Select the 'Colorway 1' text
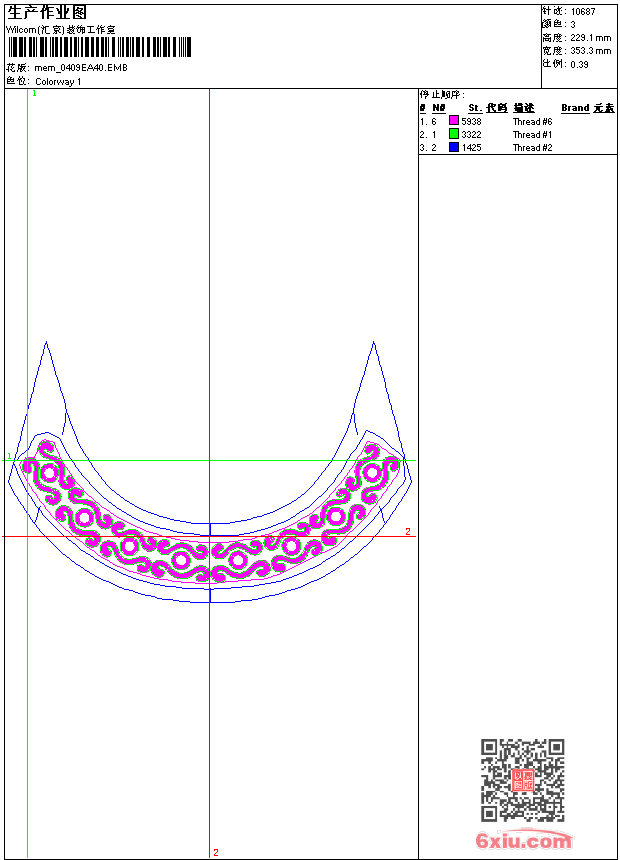 (58, 82)
